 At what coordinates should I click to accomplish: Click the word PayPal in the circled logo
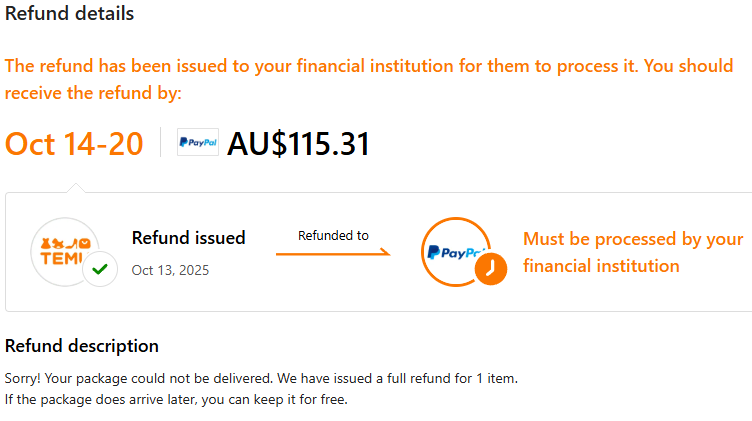click(455, 252)
